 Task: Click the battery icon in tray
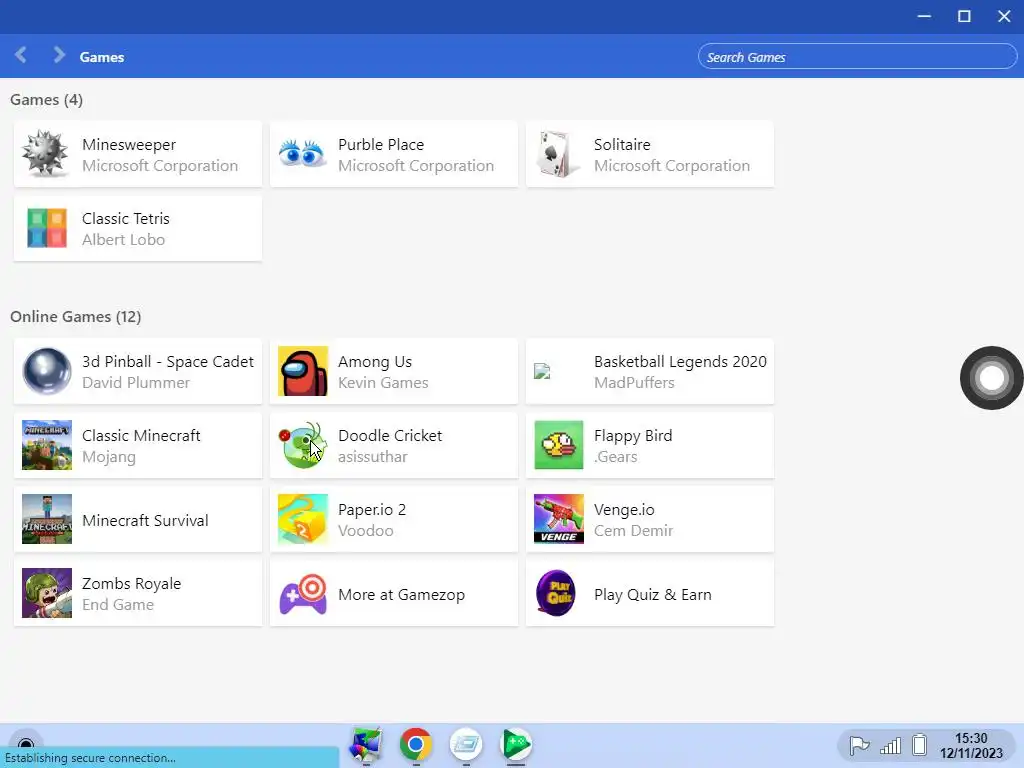920,744
